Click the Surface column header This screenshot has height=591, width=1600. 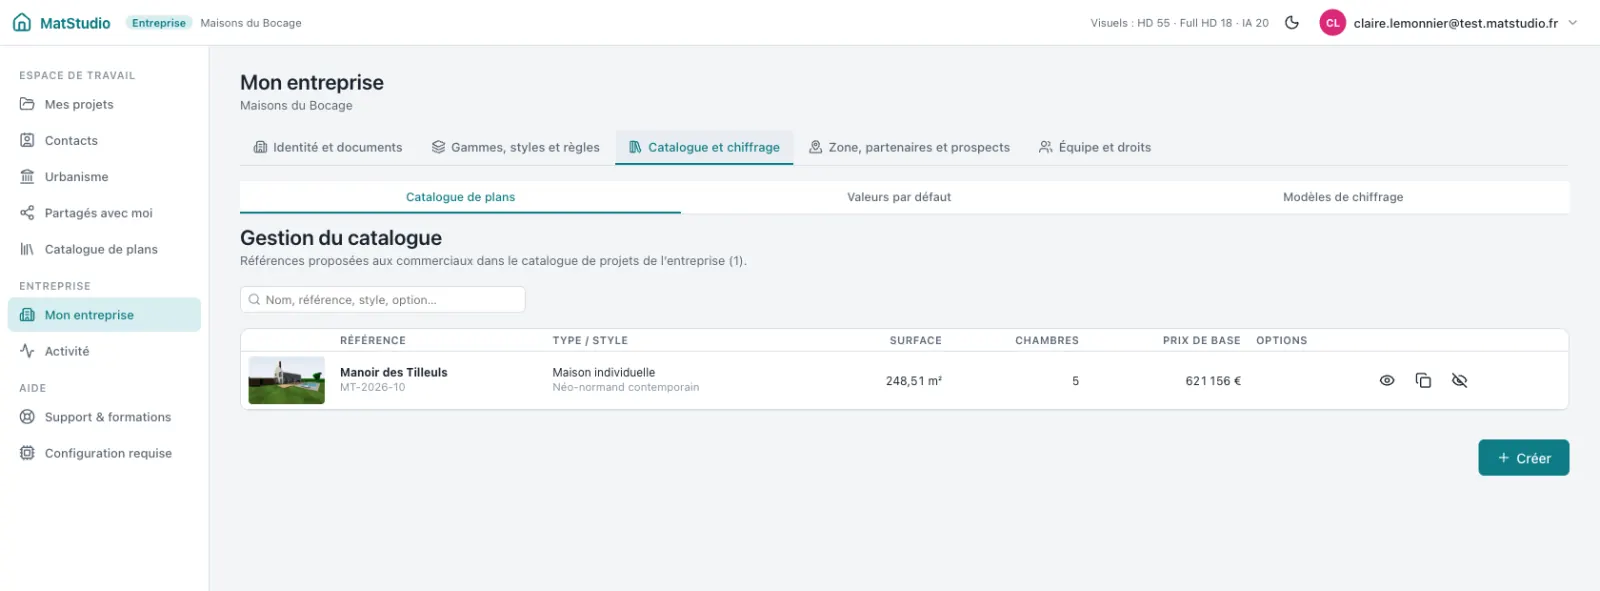pos(916,341)
